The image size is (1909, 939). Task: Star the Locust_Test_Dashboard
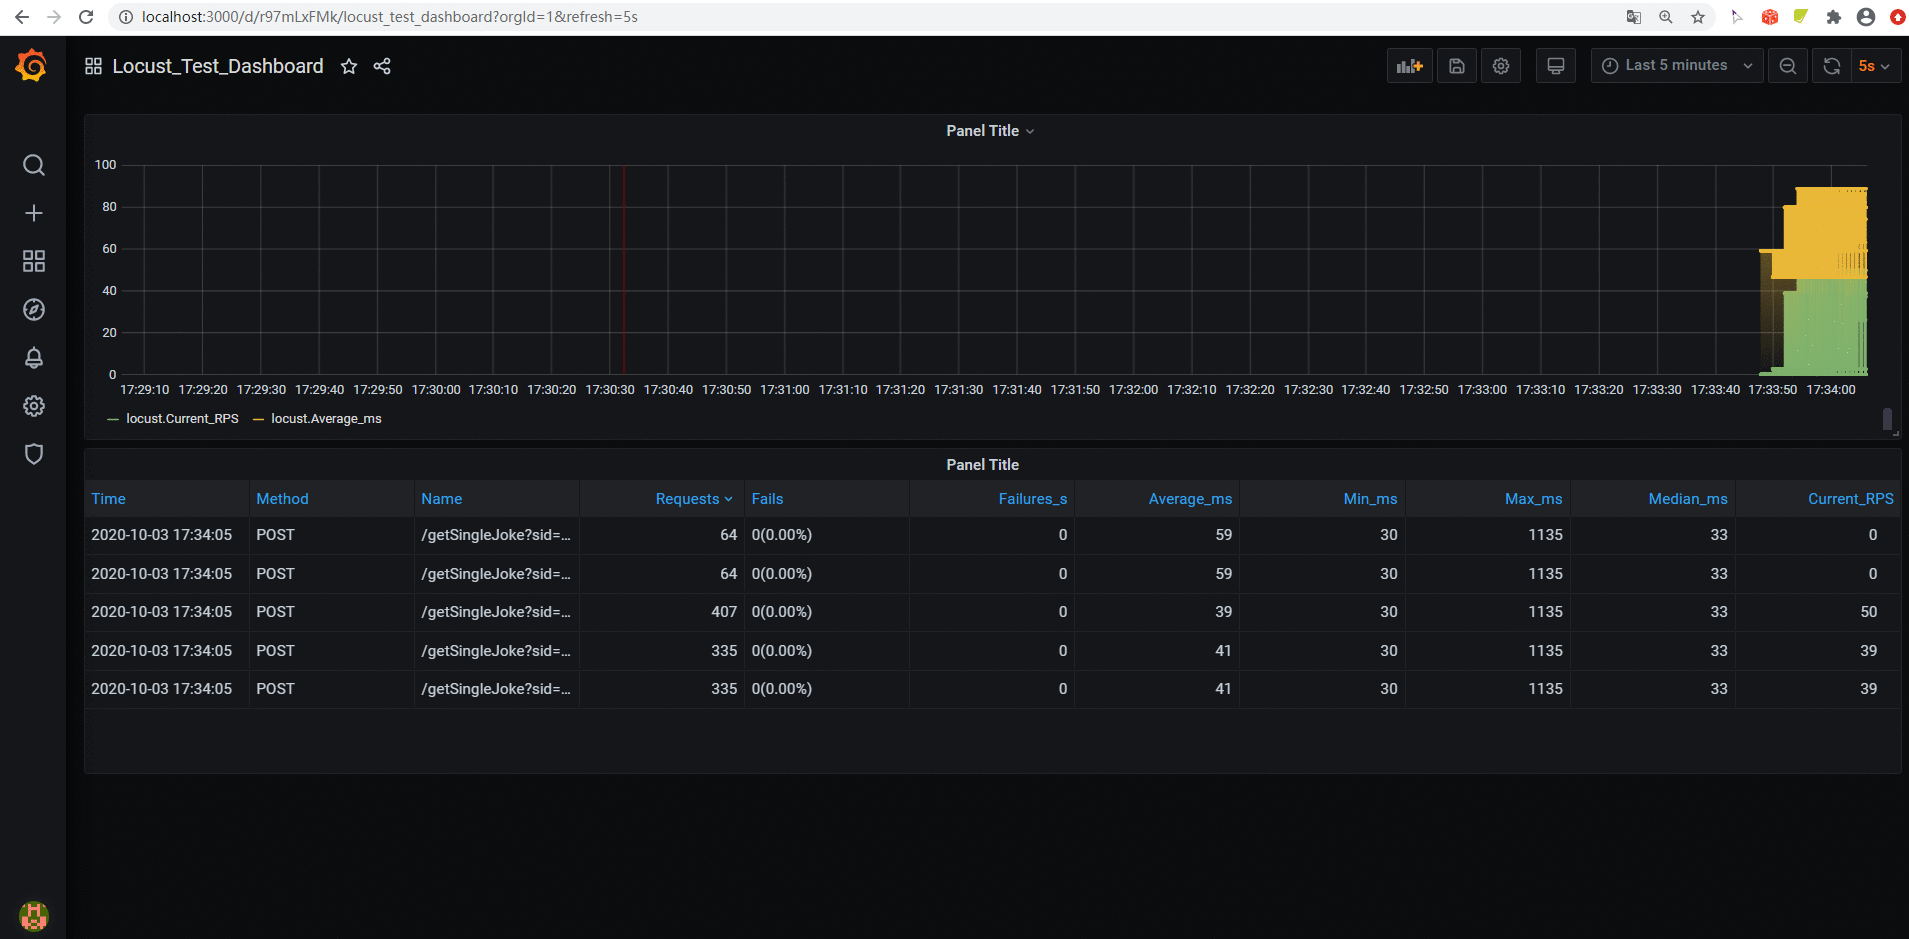[349, 66]
